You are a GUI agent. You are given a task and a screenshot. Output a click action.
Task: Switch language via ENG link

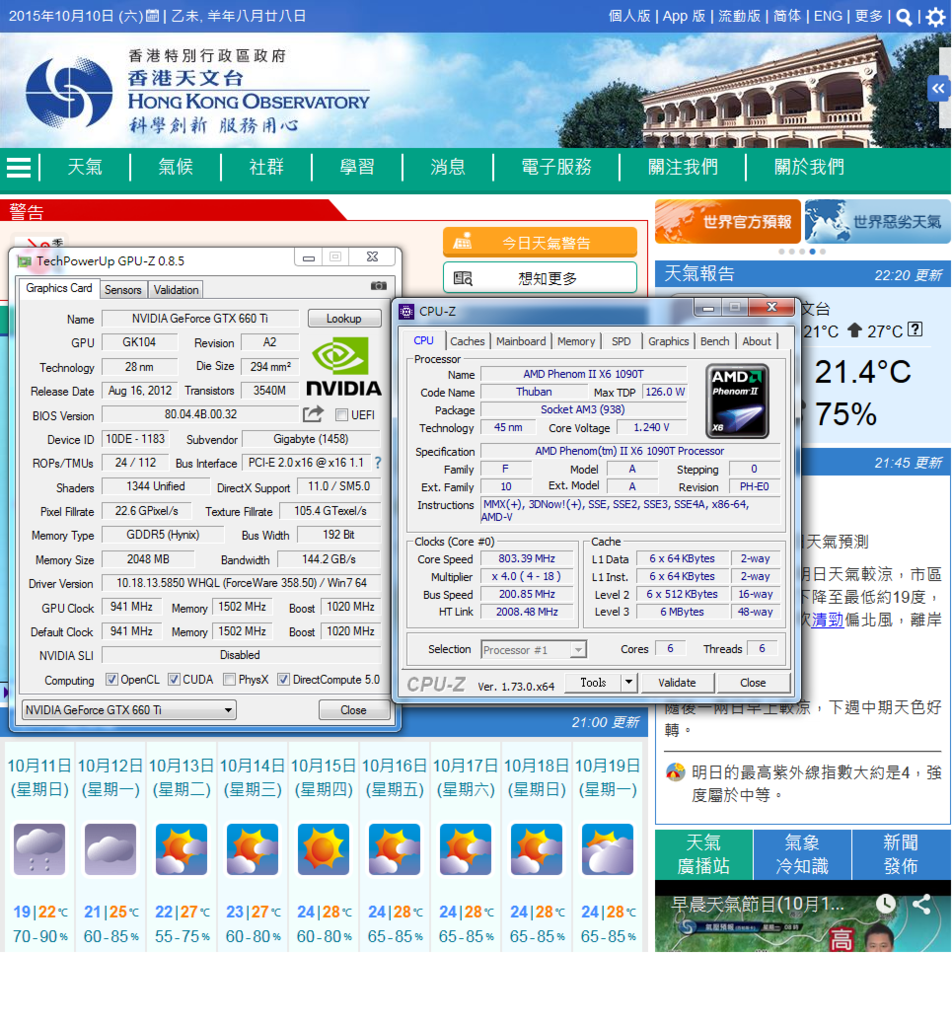(828, 16)
